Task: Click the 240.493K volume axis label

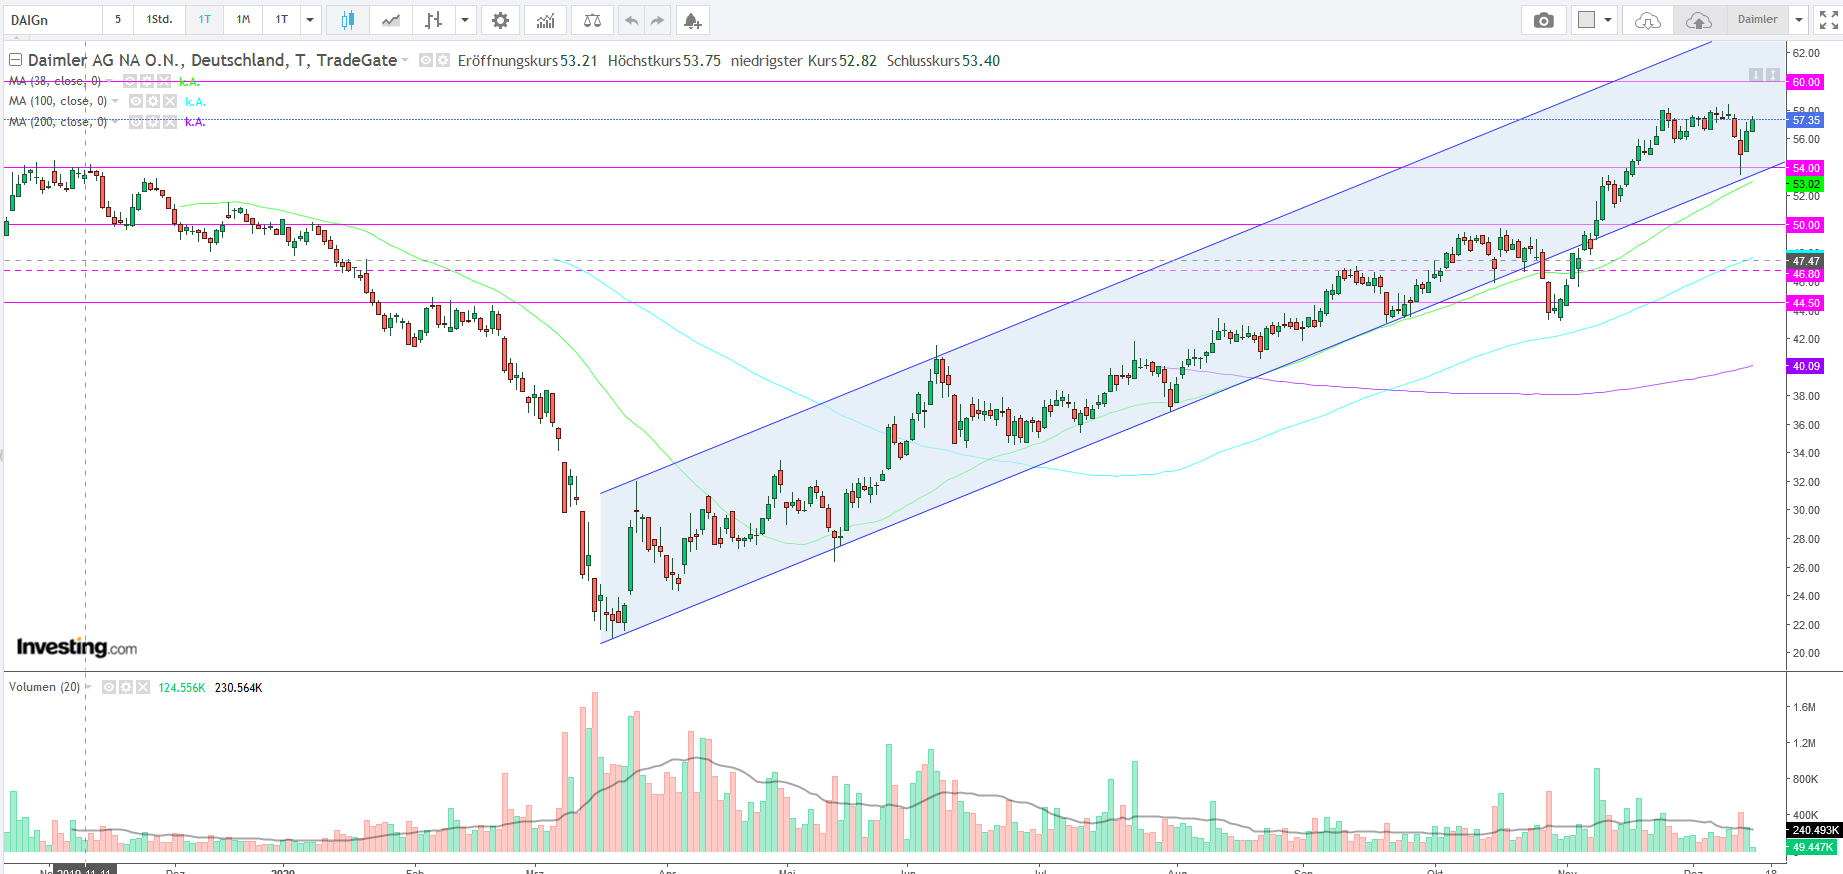Action: pyautogui.click(x=1814, y=830)
